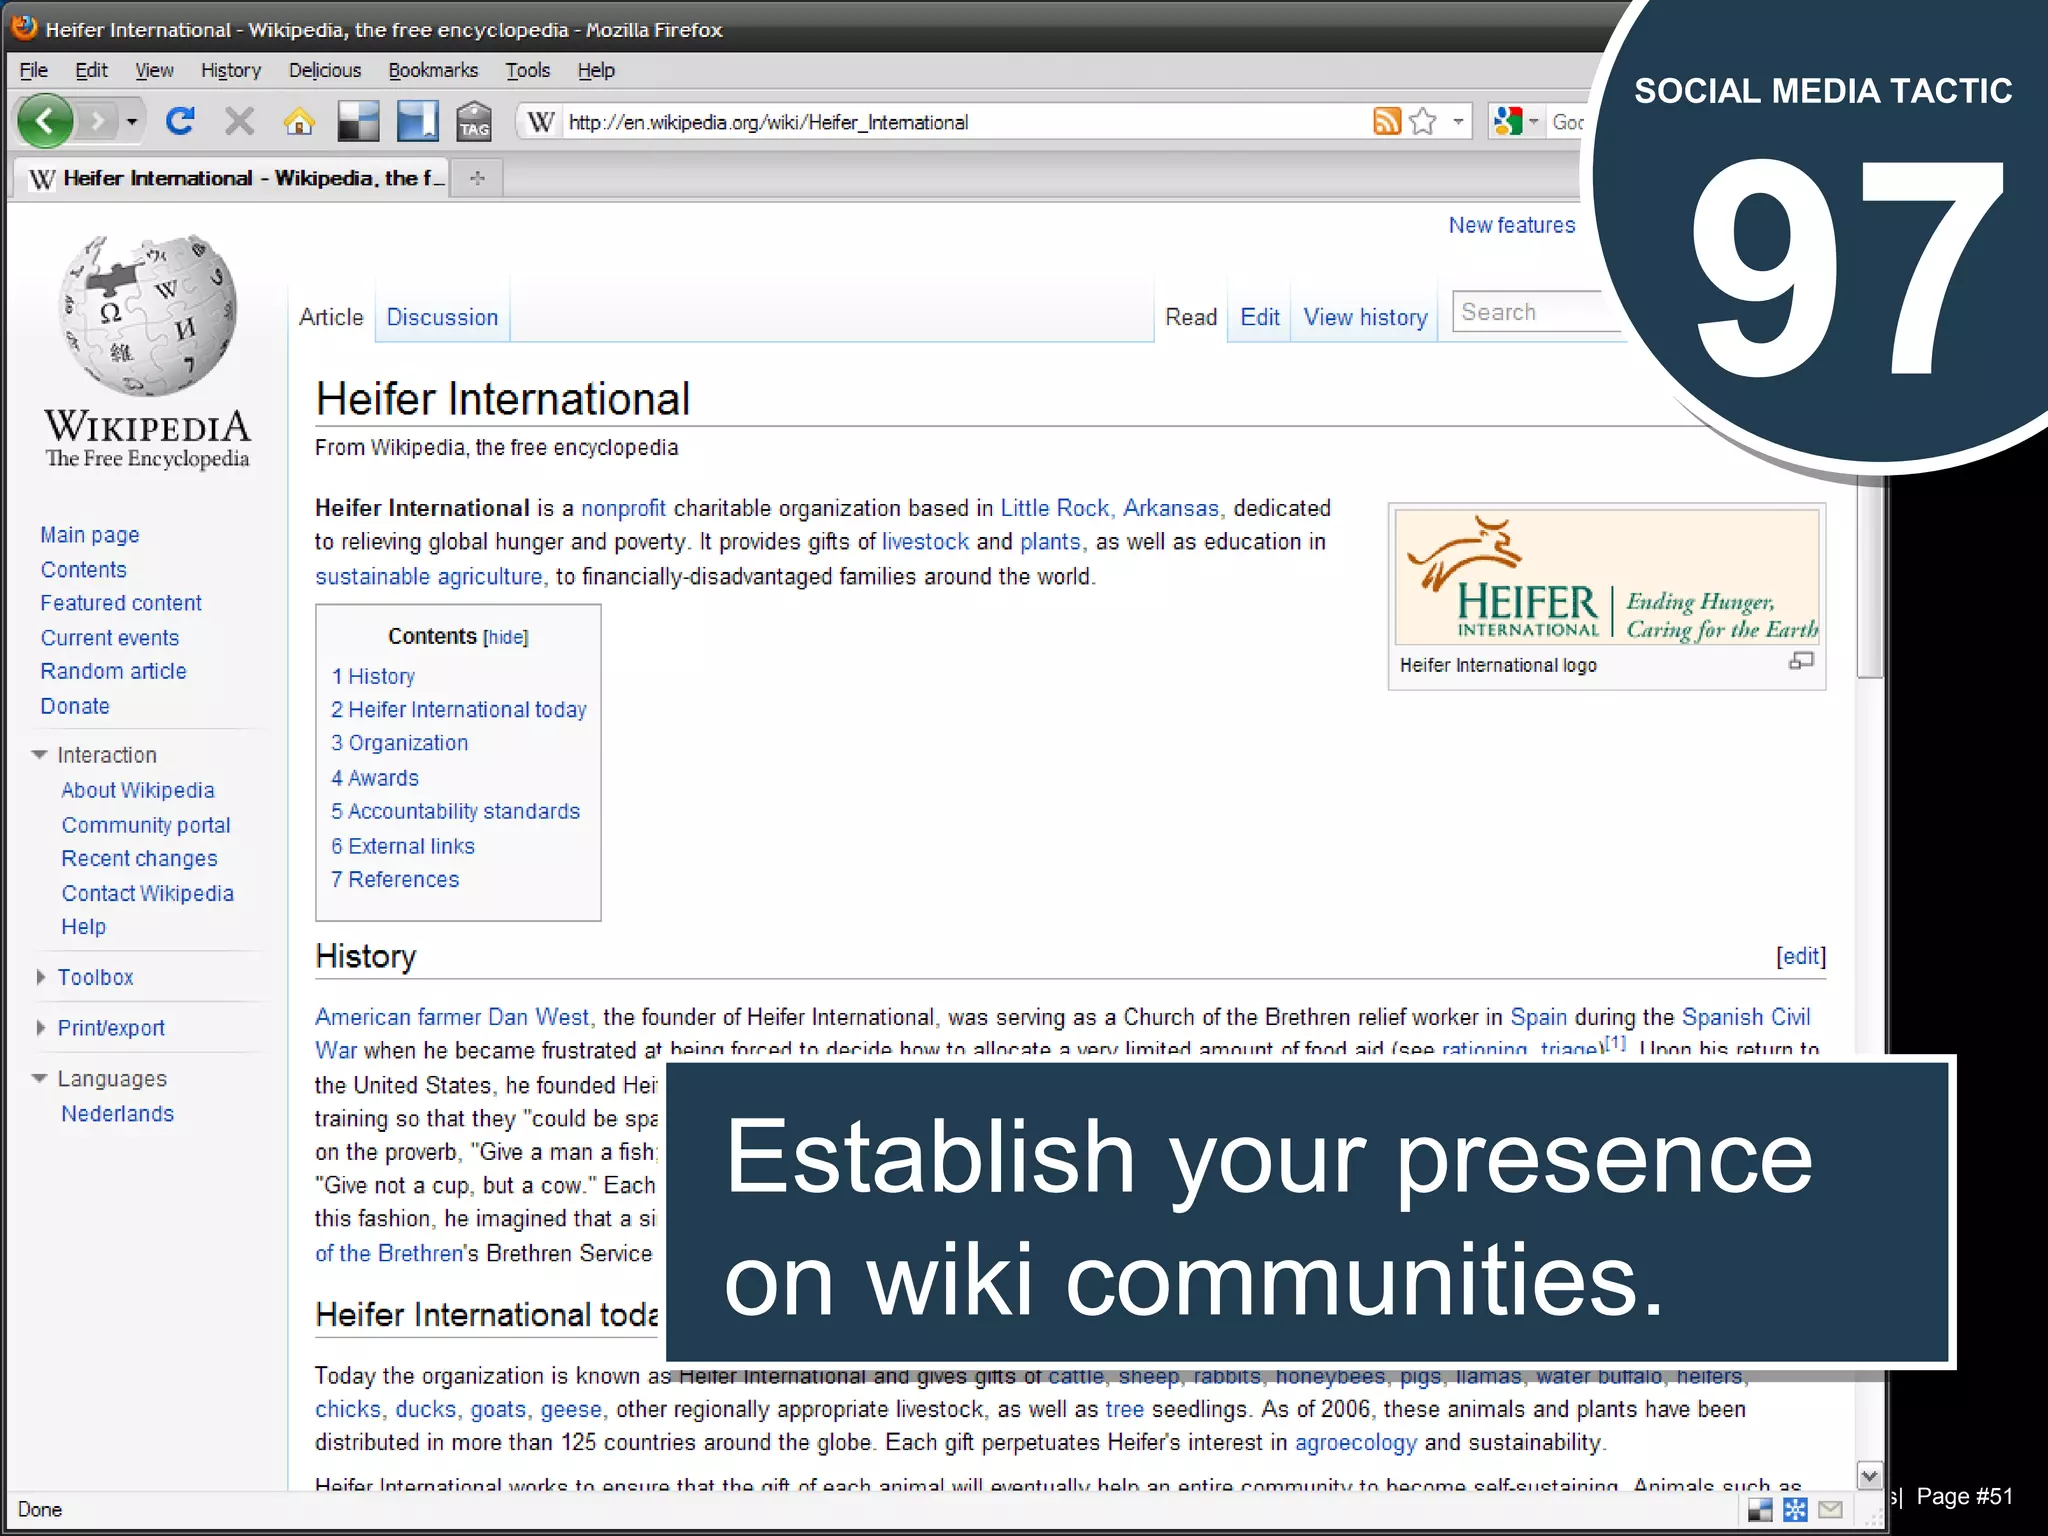The height and width of the screenshot is (1536, 2048).
Task: Click the blue Delicious sidebar icon
Action: click(417, 122)
